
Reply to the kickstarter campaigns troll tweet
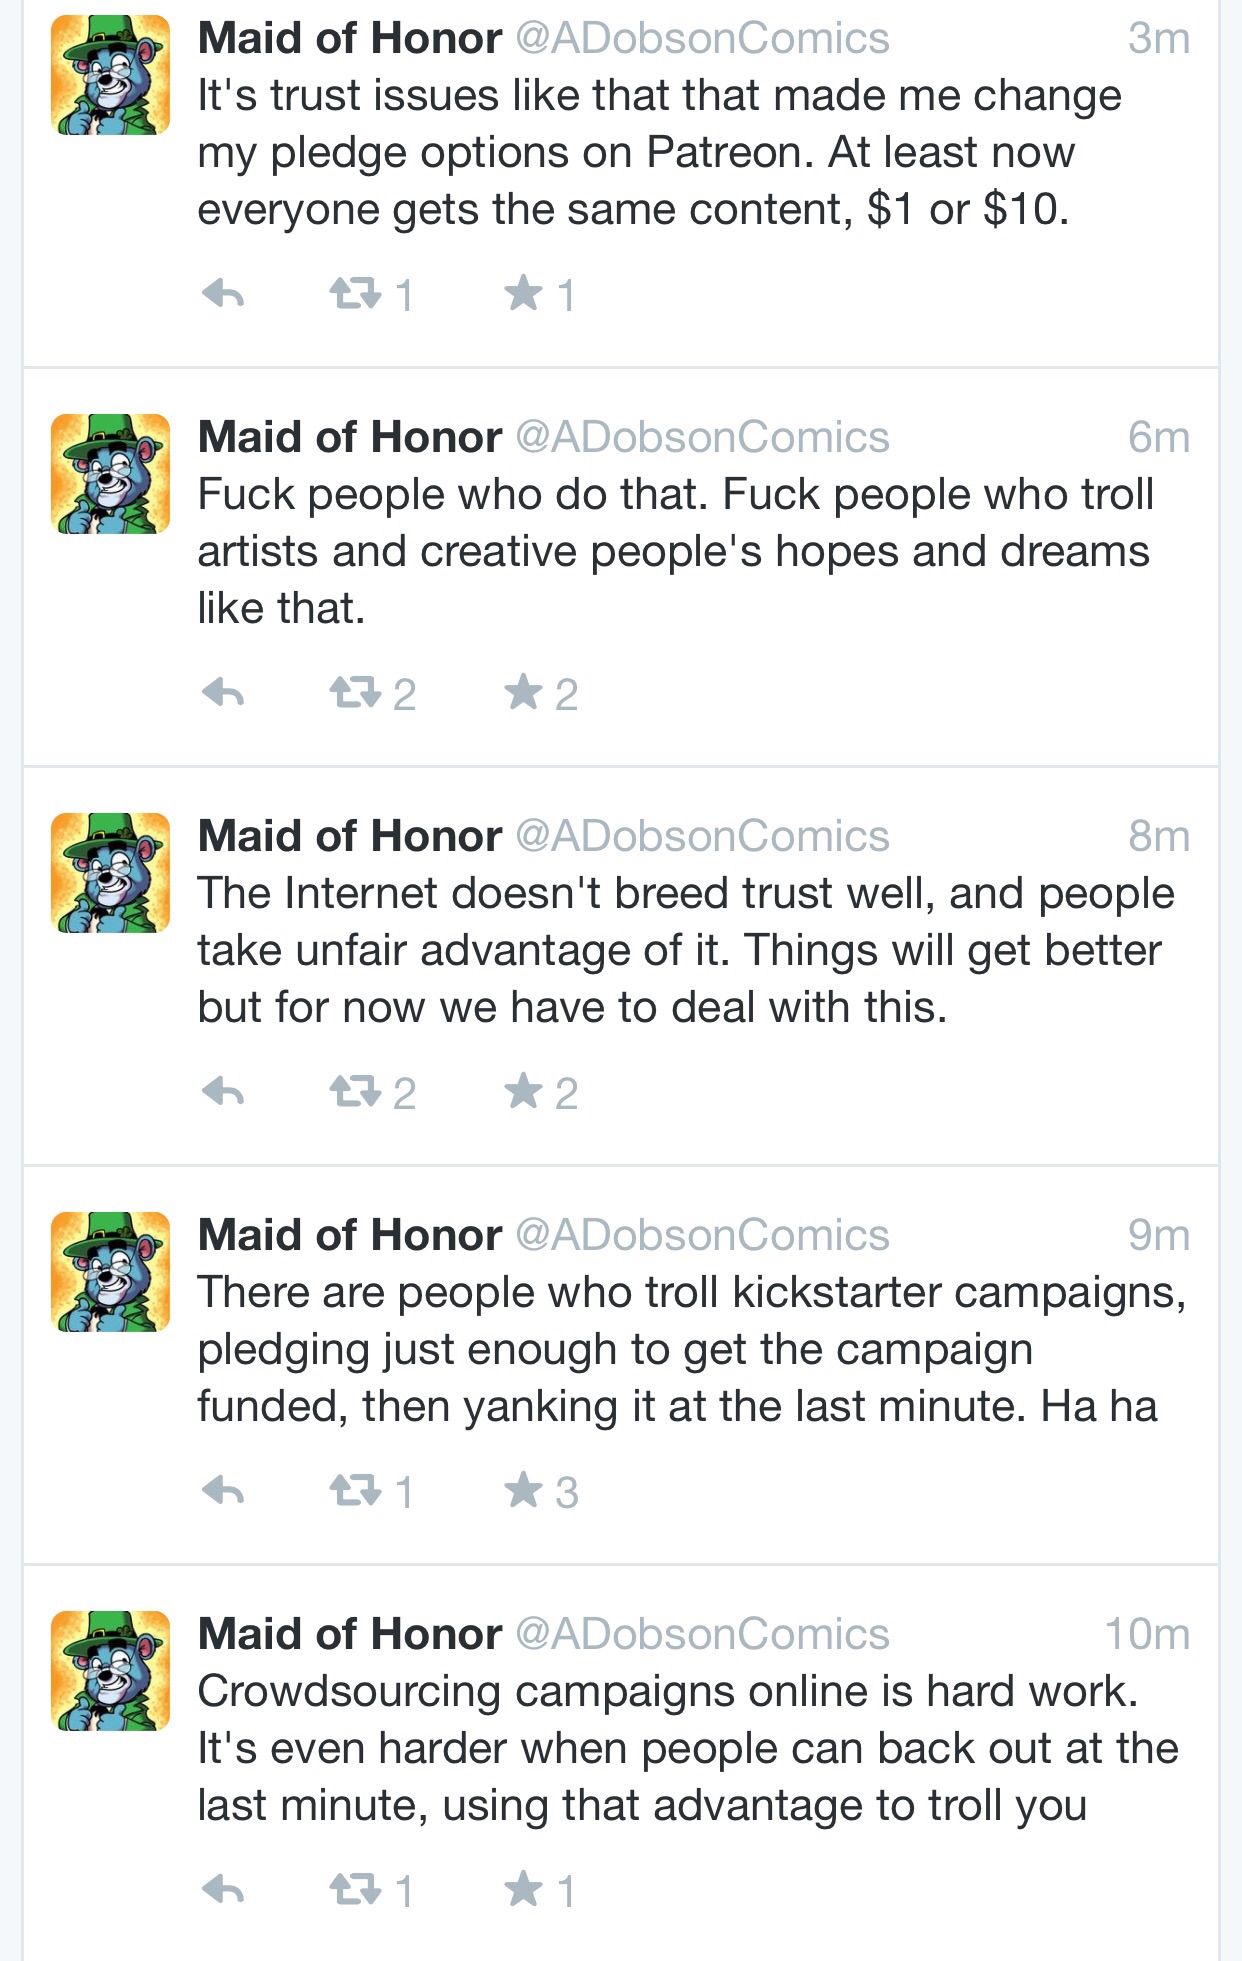[x=223, y=1491]
